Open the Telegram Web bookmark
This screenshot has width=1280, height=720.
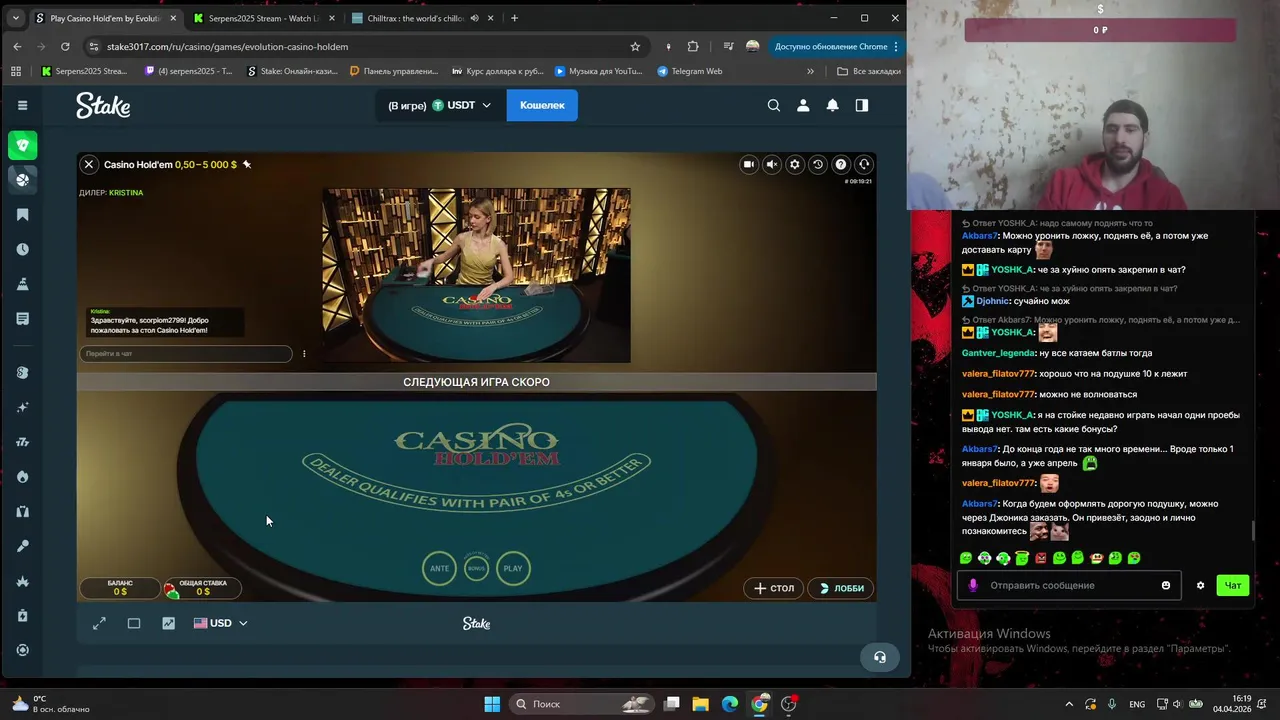click(690, 71)
